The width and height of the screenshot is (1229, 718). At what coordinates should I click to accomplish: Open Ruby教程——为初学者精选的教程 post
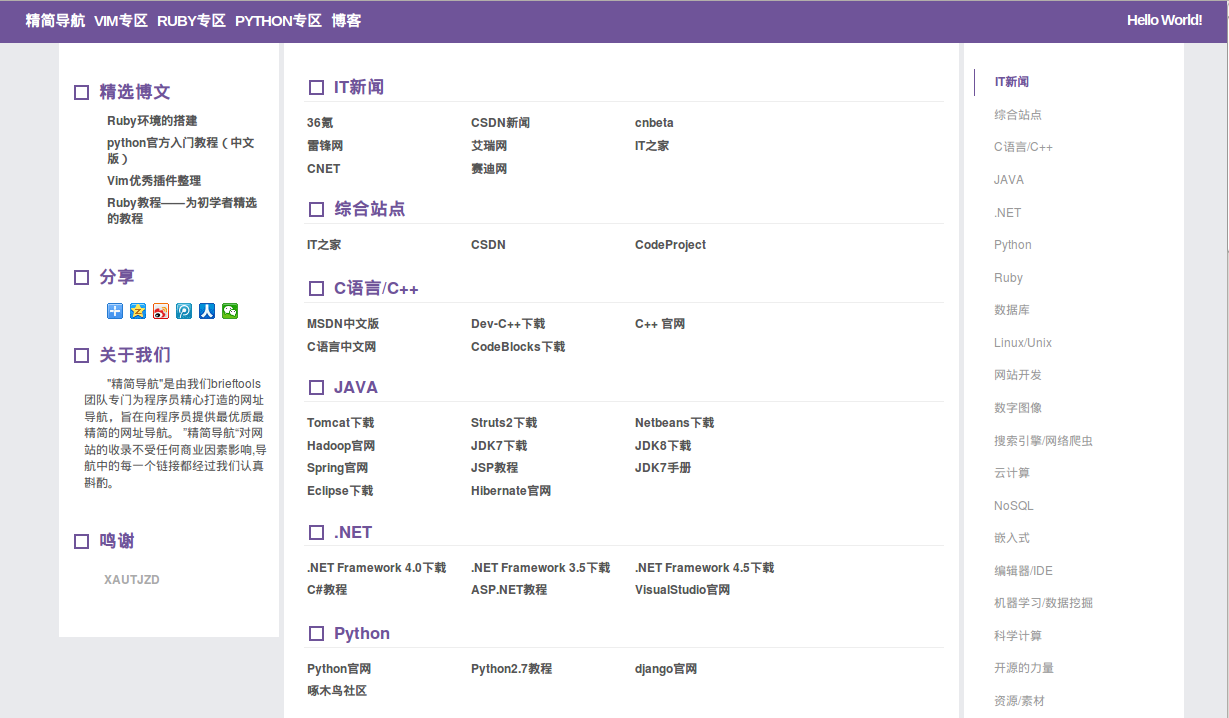tap(182, 211)
